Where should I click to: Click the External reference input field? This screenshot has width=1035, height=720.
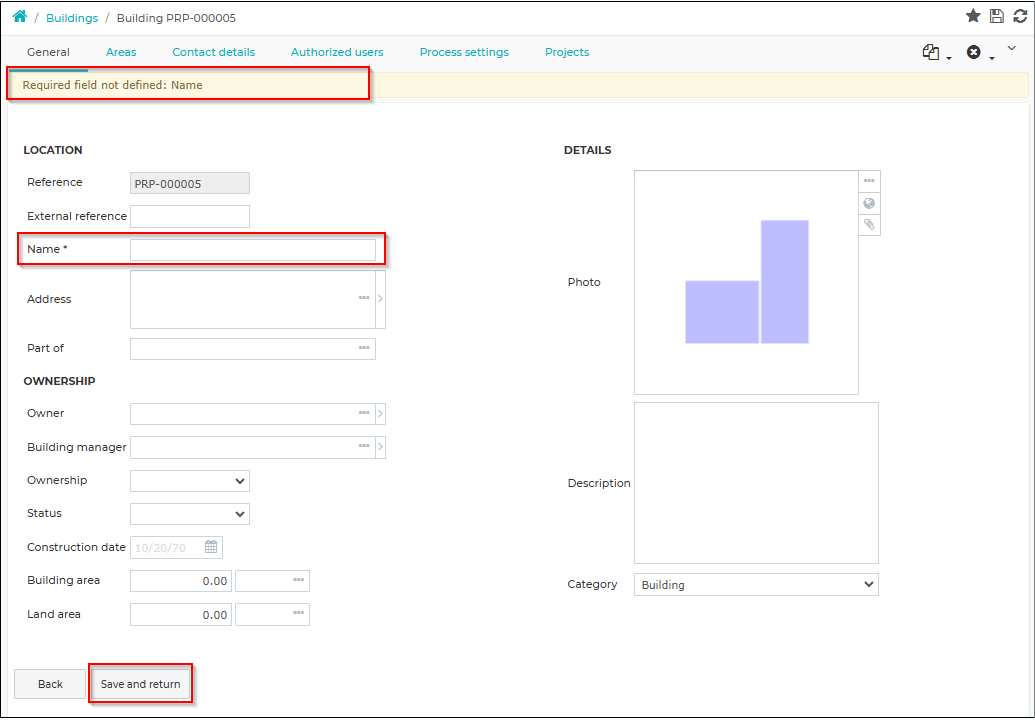click(190, 216)
